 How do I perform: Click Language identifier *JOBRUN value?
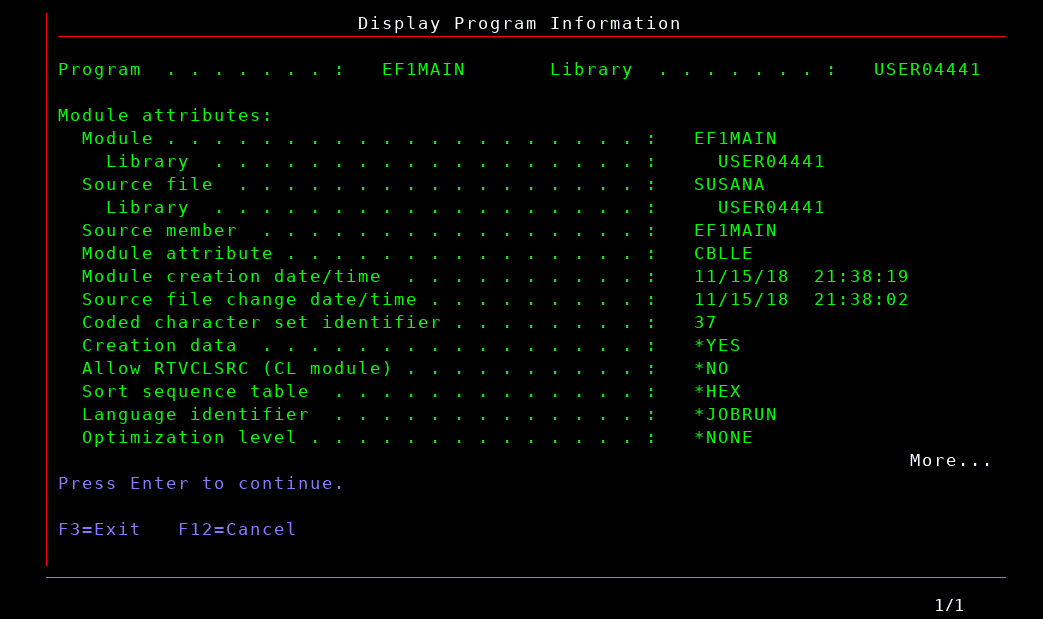pyautogui.click(x=735, y=414)
